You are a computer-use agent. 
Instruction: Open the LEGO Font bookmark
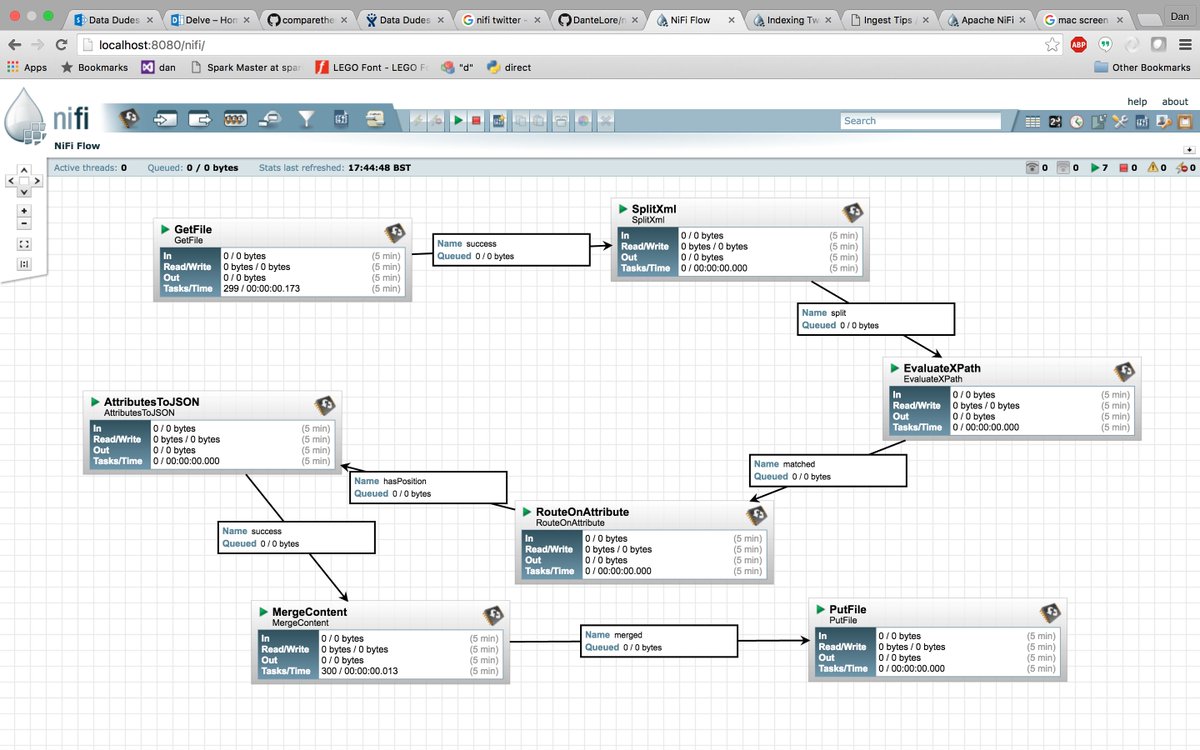click(x=371, y=68)
